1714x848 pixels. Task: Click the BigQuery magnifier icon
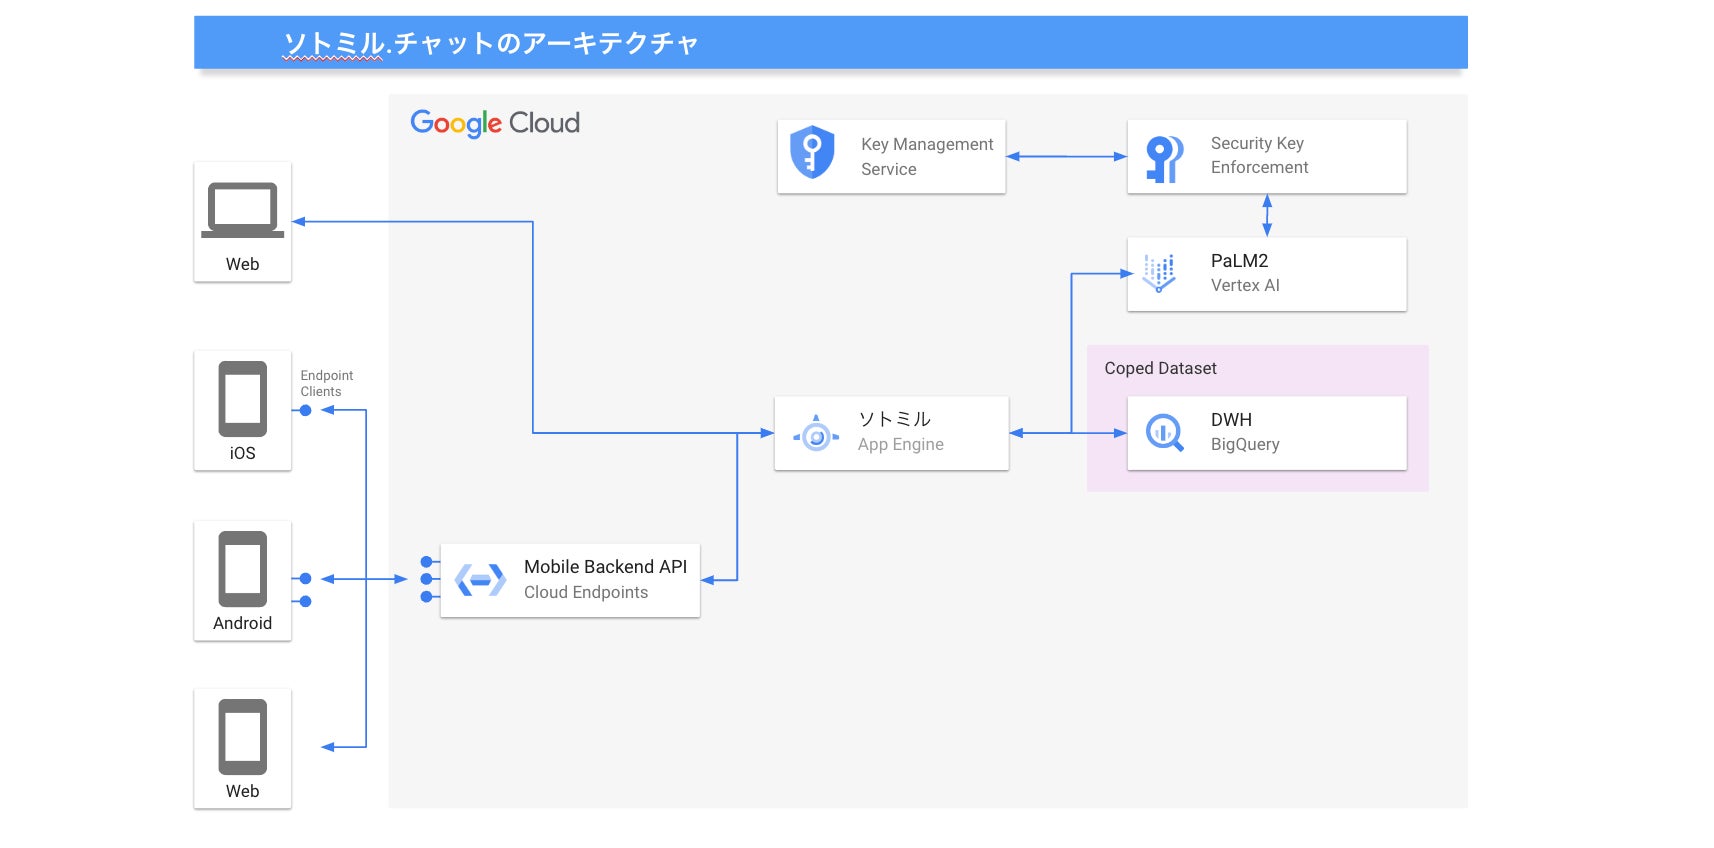click(x=1165, y=433)
